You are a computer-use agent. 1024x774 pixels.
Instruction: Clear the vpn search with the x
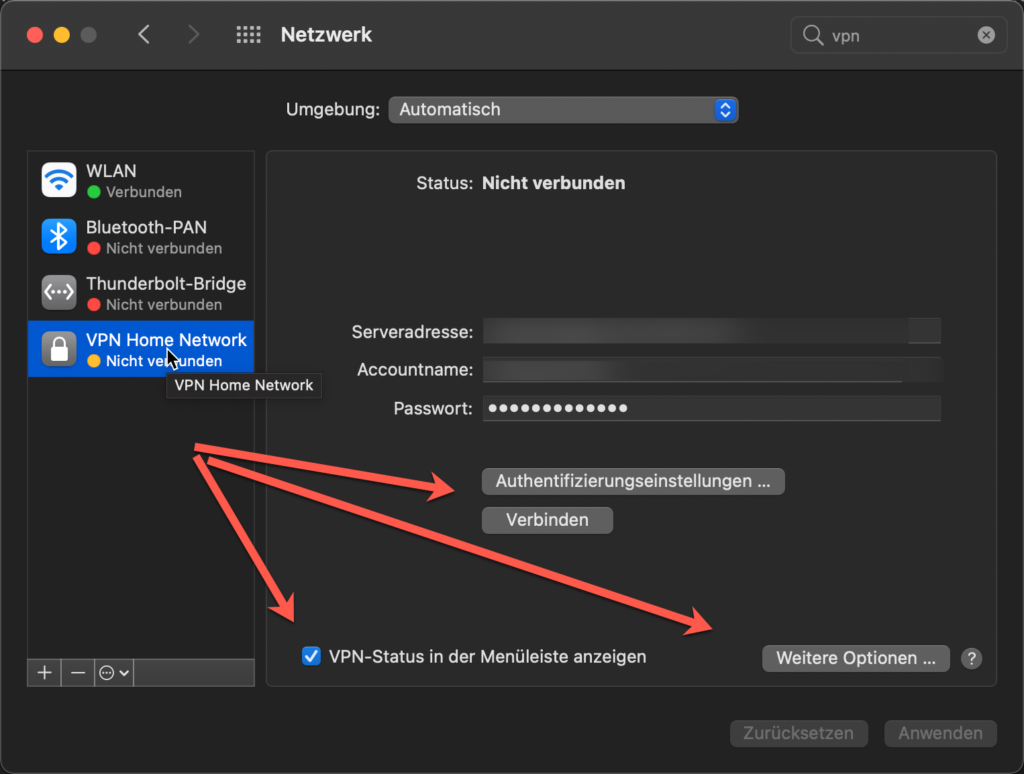click(x=986, y=34)
